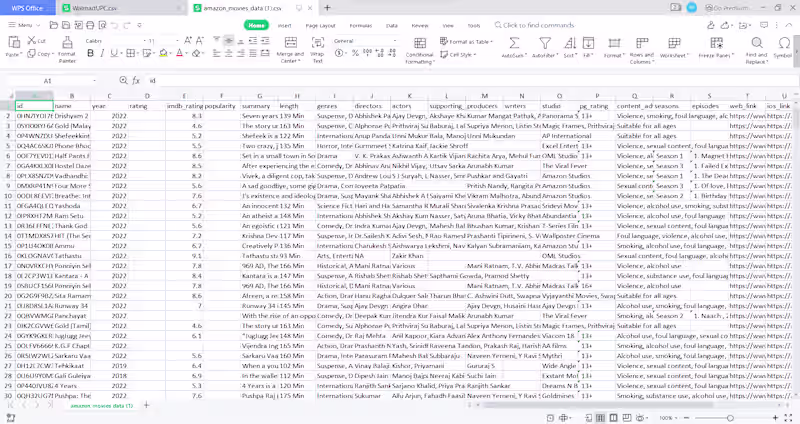Apply percent style with the % icon

(x=355, y=53)
